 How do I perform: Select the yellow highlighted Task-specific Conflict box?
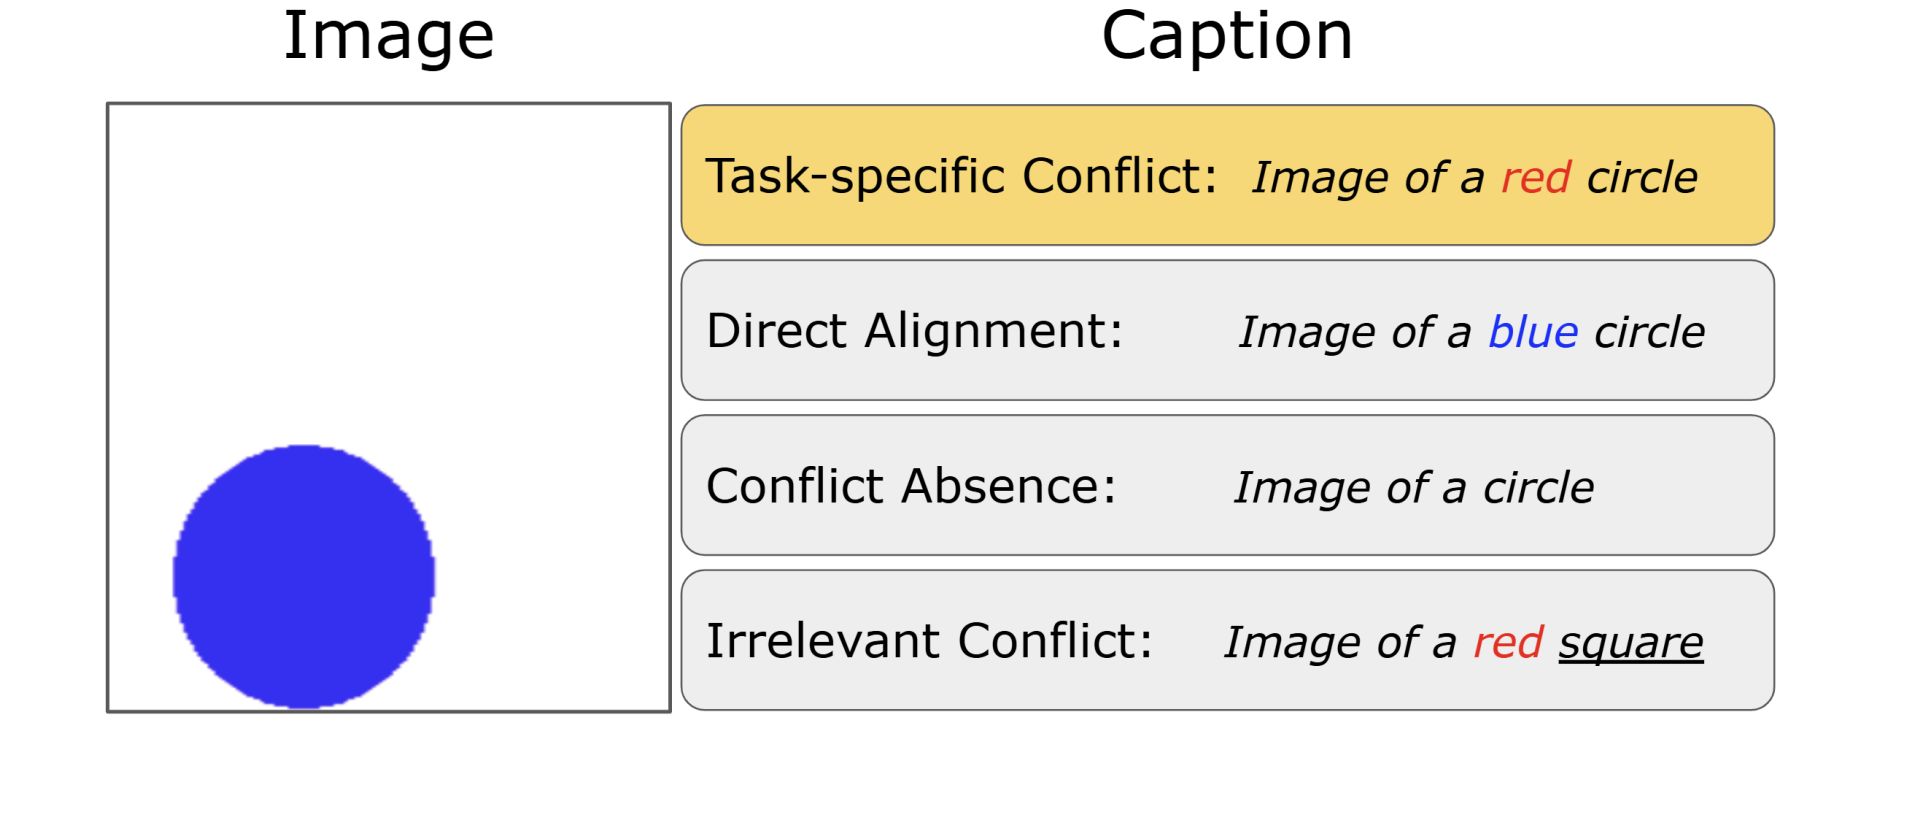[1227, 175]
